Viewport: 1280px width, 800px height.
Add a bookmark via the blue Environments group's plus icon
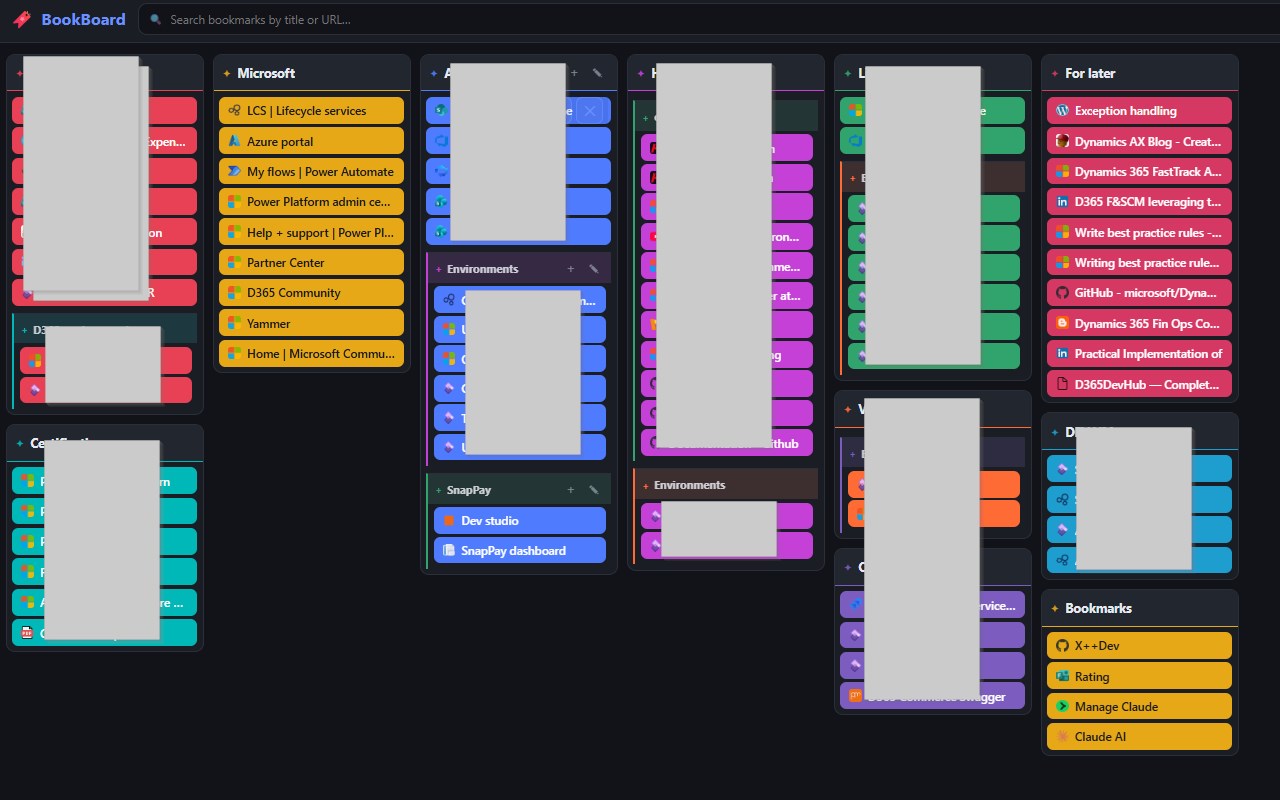(571, 269)
